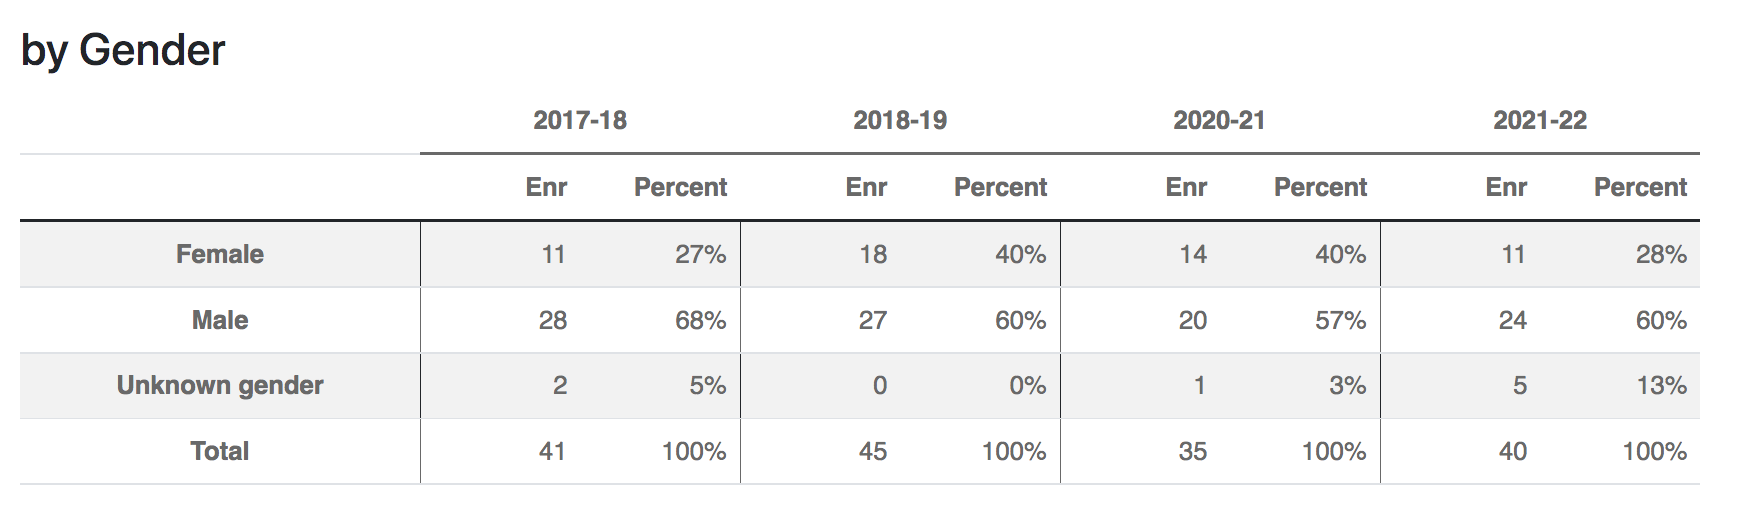This screenshot has height=526, width=1764.
Task: Select Unknown gender percent cell showing 13%
Action: 1661,385
